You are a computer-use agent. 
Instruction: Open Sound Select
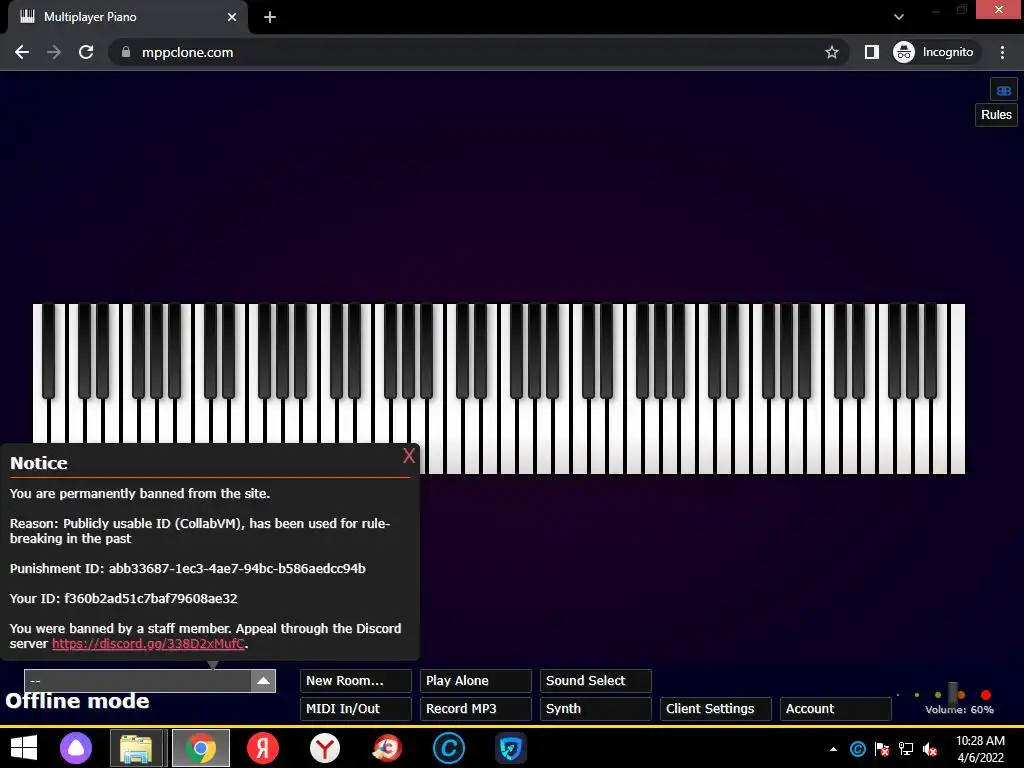click(x=596, y=680)
